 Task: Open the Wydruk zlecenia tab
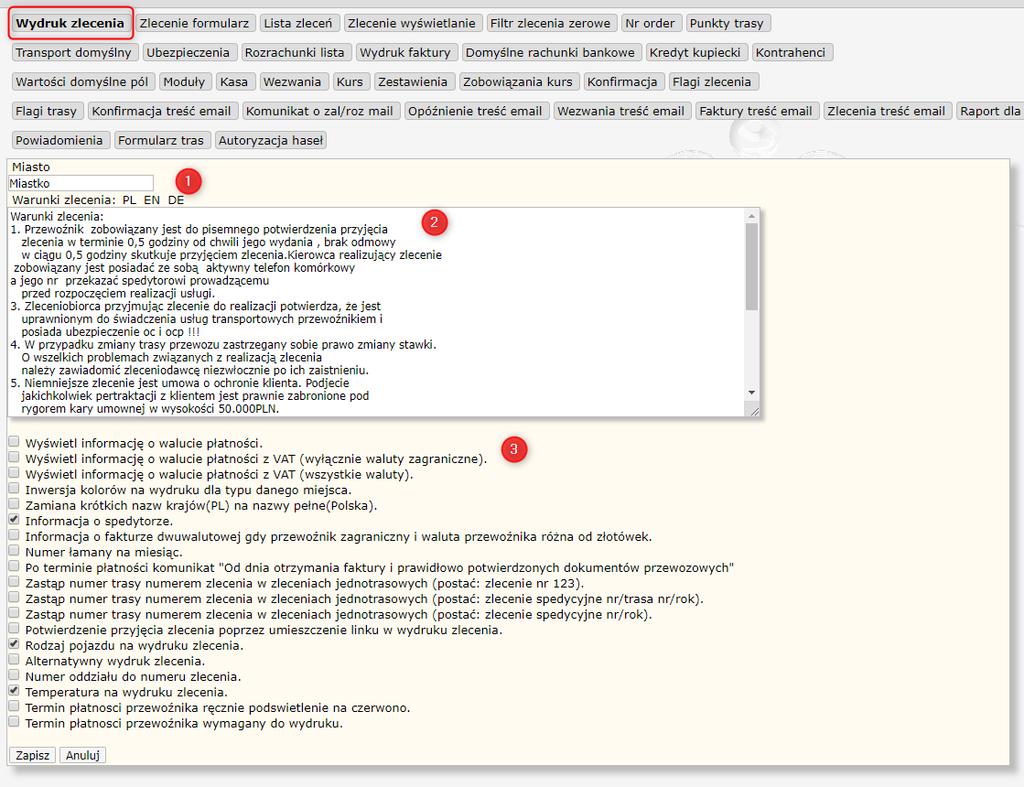[70, 23]
